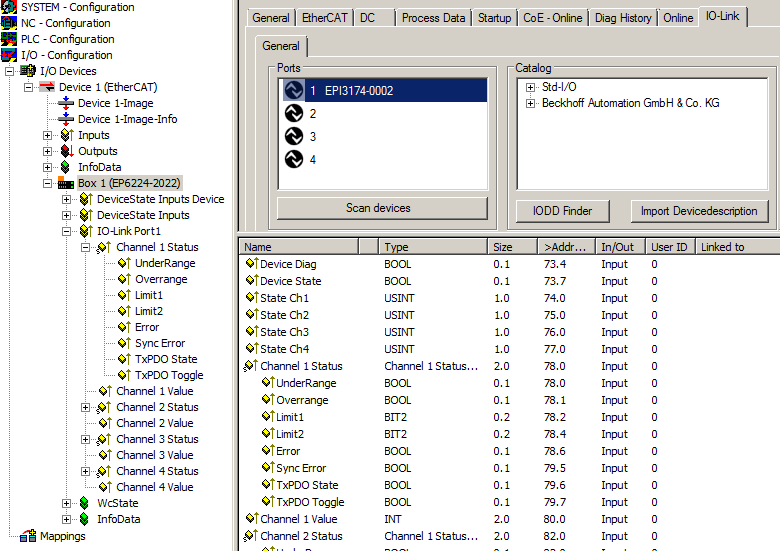The width and height of the screenshot is (780, 551).
Task: Sort by the Size column header
Action: coord(512,247)
